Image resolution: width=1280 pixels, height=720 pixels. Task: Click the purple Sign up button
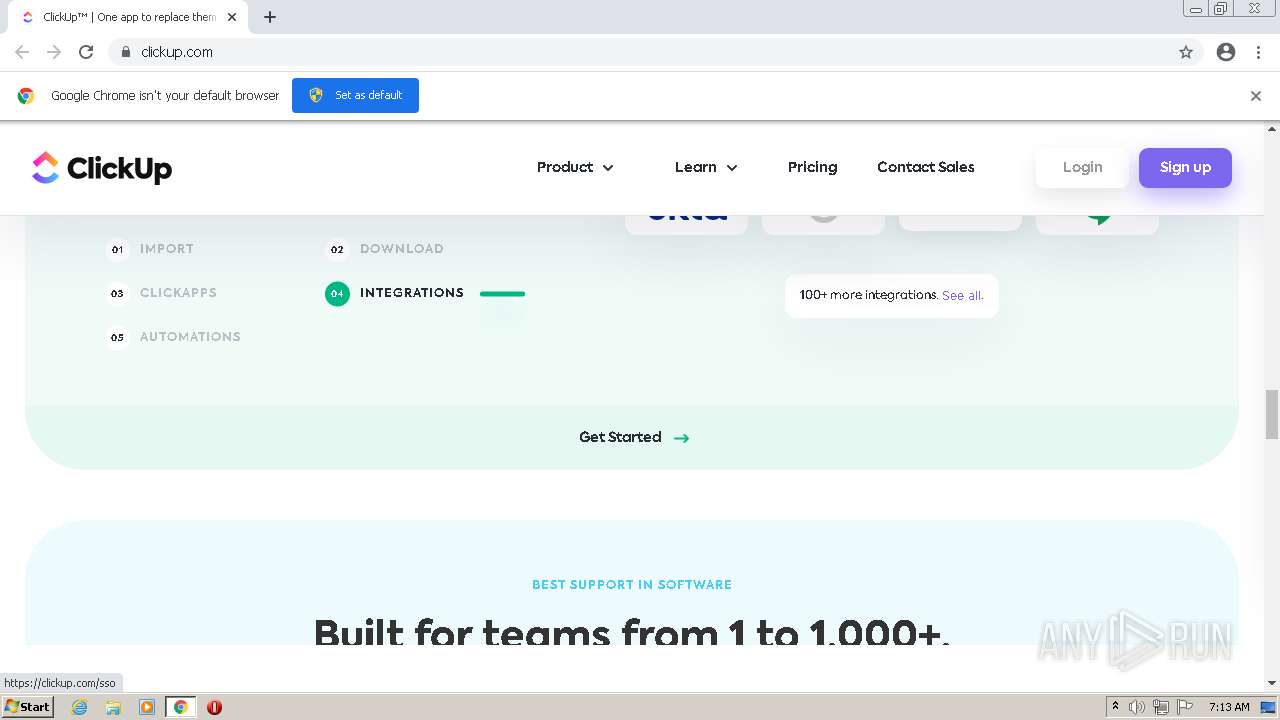point(1185,167)
